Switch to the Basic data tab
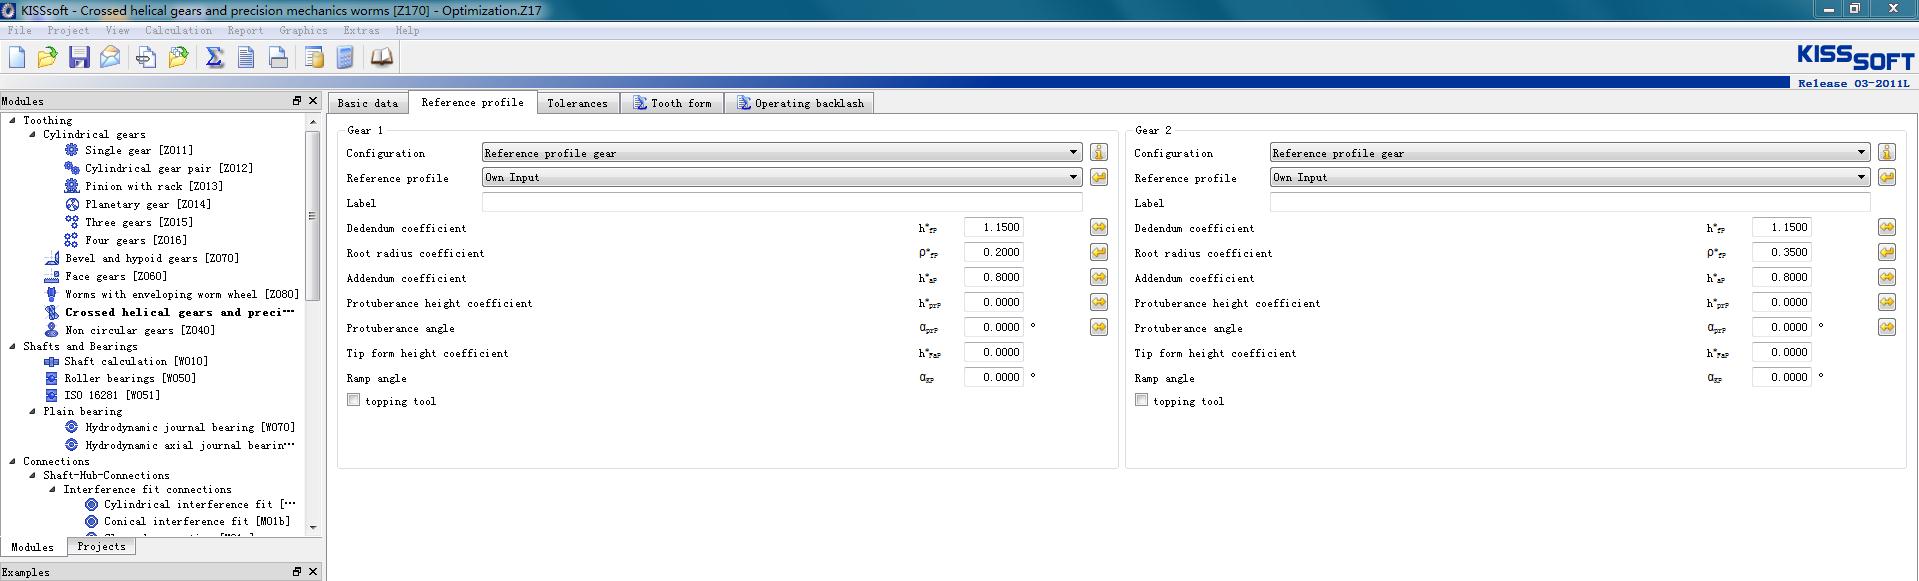This screenshot has height=581, width=1919. pyautogui.click(x=367, y=103)
